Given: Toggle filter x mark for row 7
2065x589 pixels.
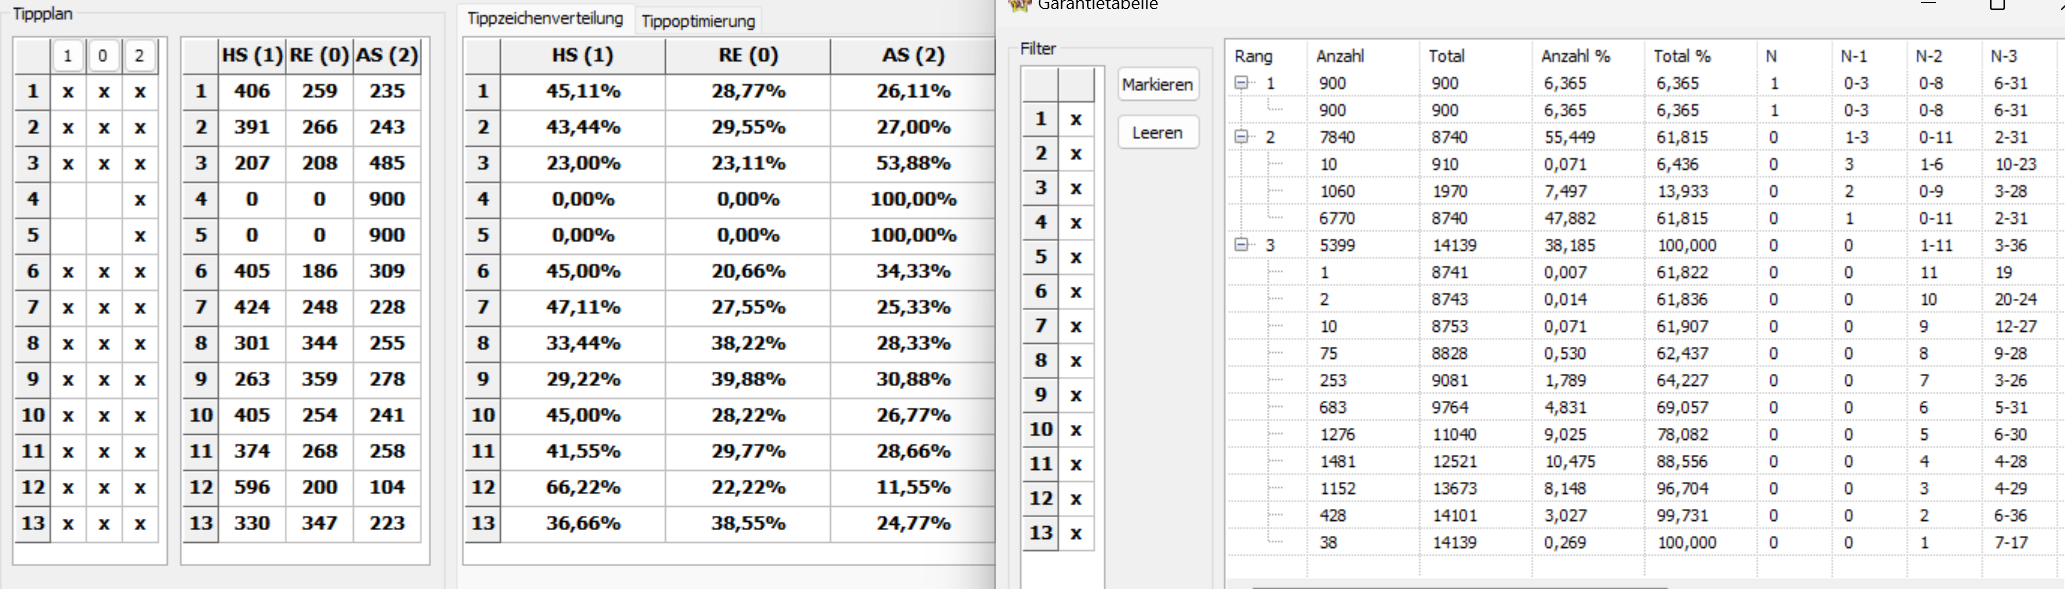Looking at the screenshot, I should tap(1076, 326).
